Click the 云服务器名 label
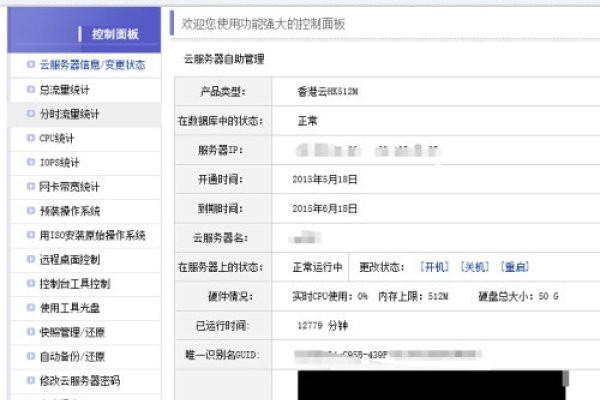Viewport: 600px width, 400px height. pyautogui.click(x=220, y=238)
